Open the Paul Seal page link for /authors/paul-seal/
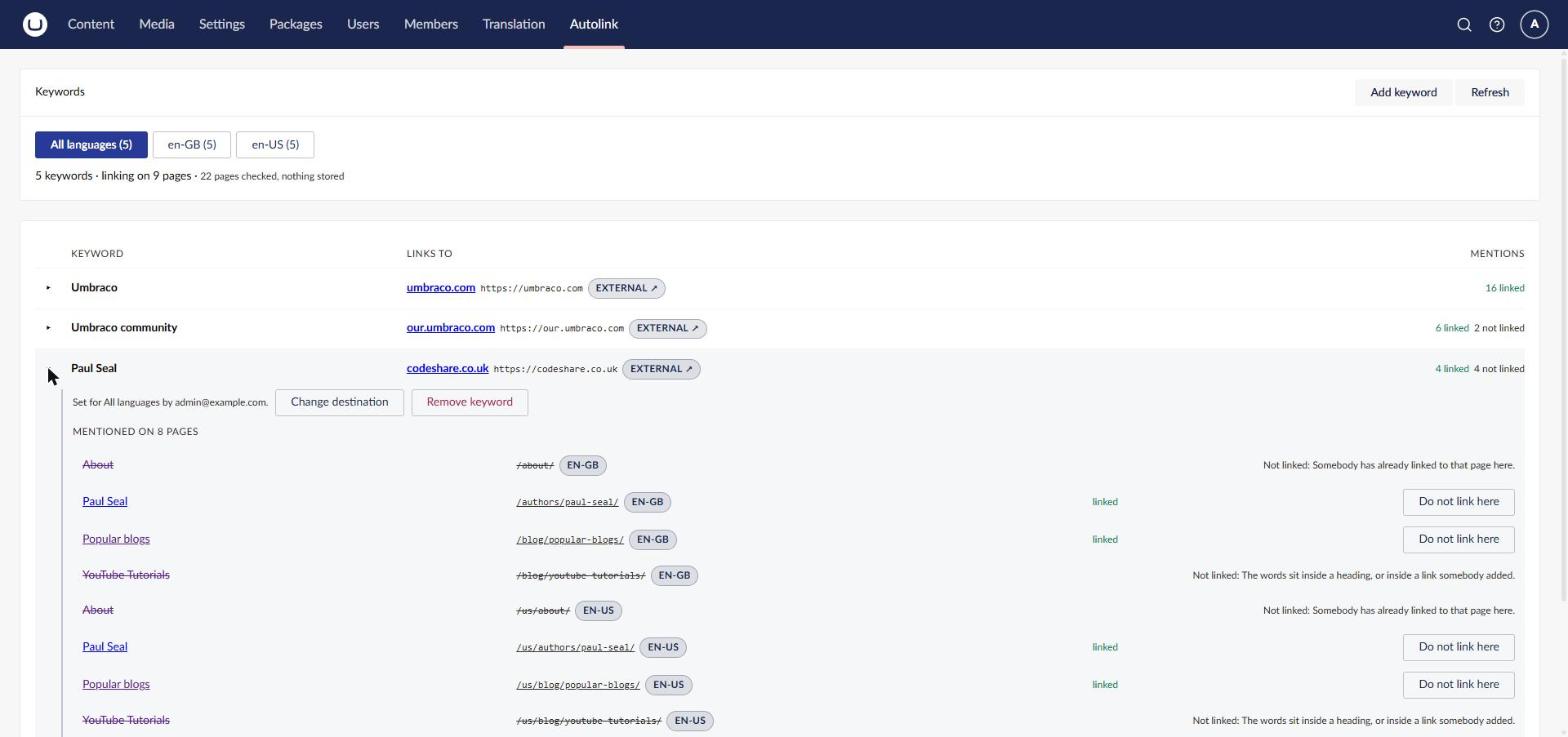Image resolution: width=1568 pixels, height=737 pixels. tap(105, 502)
